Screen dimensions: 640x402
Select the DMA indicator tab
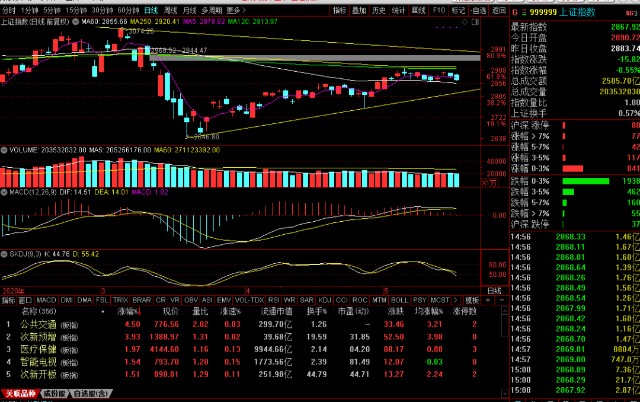[84, 300]
